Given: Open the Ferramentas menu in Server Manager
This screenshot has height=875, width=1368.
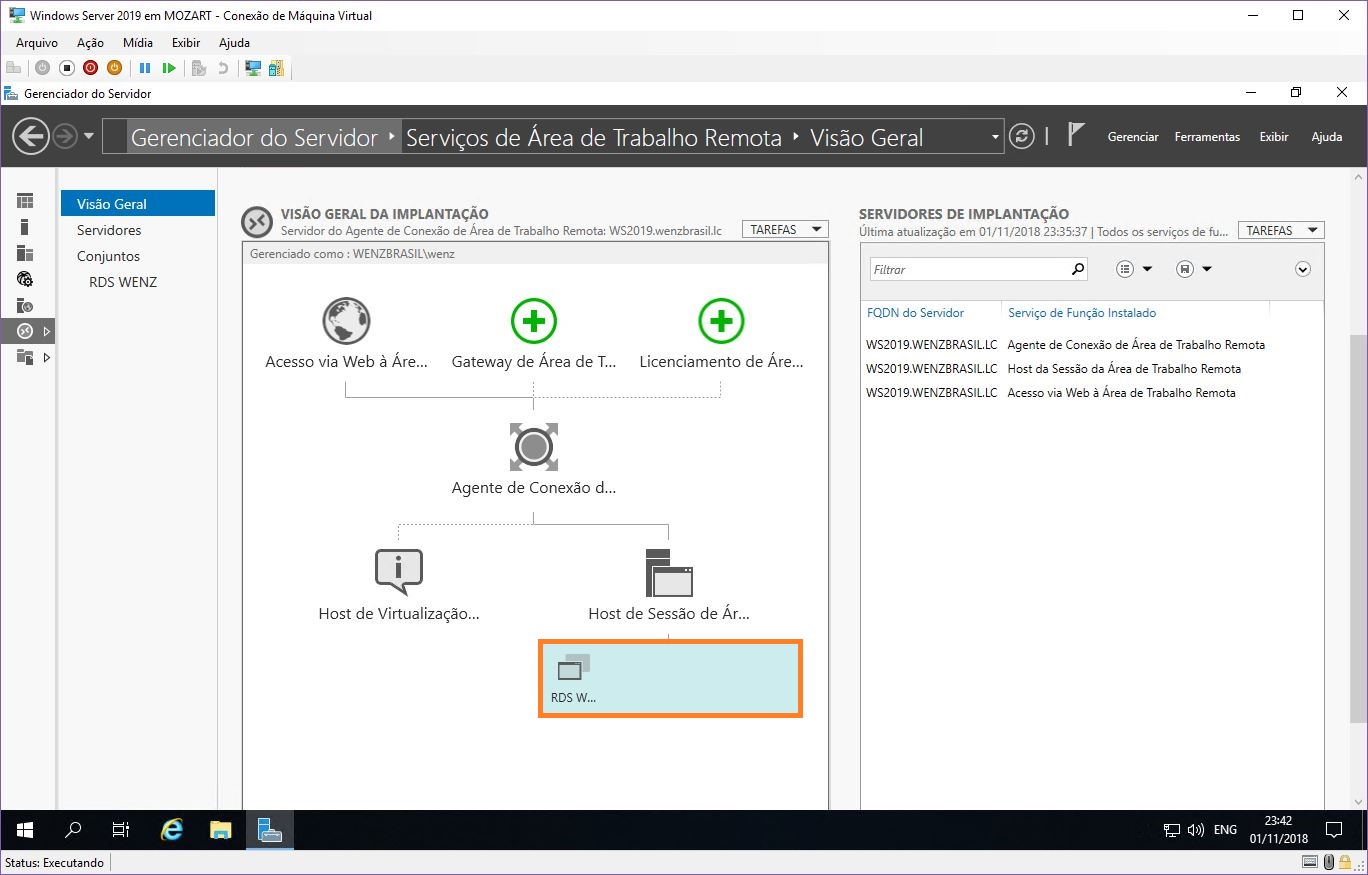Looking at the screenshot, I should coord(1207,137).
